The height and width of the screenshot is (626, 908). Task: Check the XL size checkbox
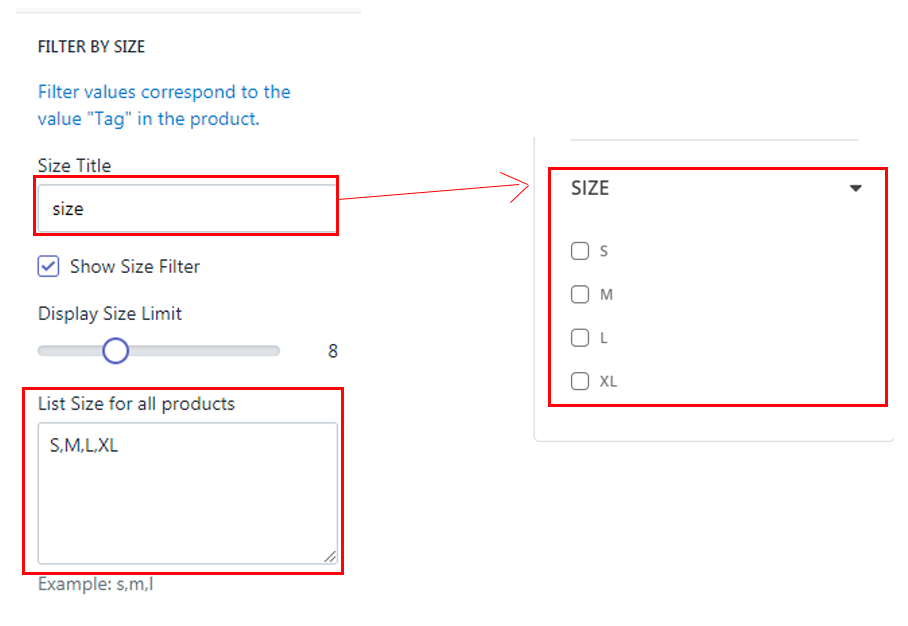click(x=579, y=380)
